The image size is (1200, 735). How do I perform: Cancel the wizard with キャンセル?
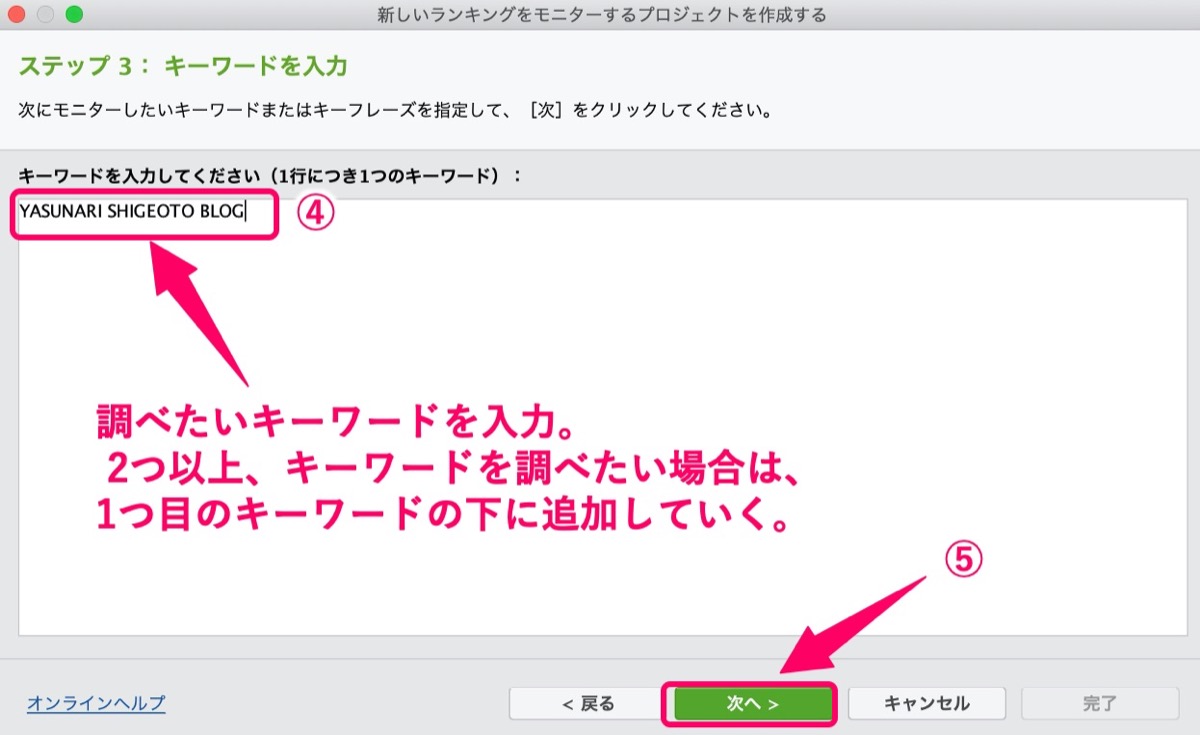coord(927,703)
